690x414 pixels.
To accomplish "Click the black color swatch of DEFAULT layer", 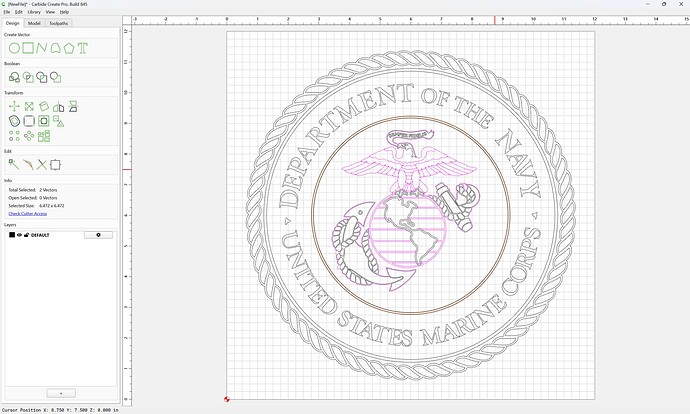I will coord(12,235).
